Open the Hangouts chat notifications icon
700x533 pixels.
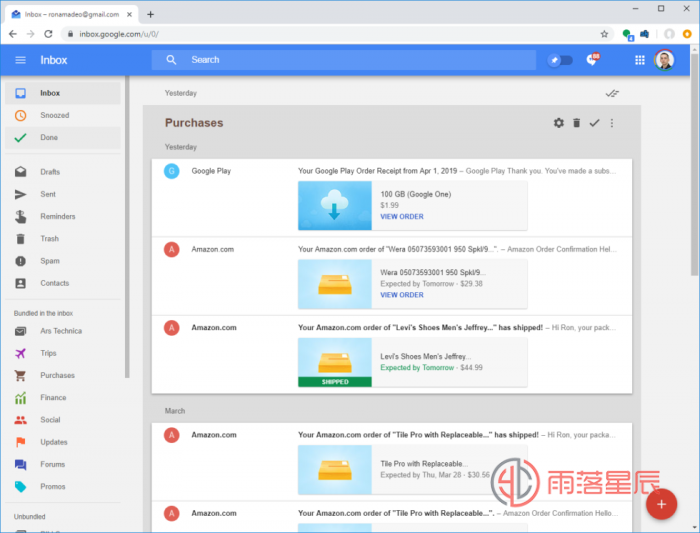[592, 59]
